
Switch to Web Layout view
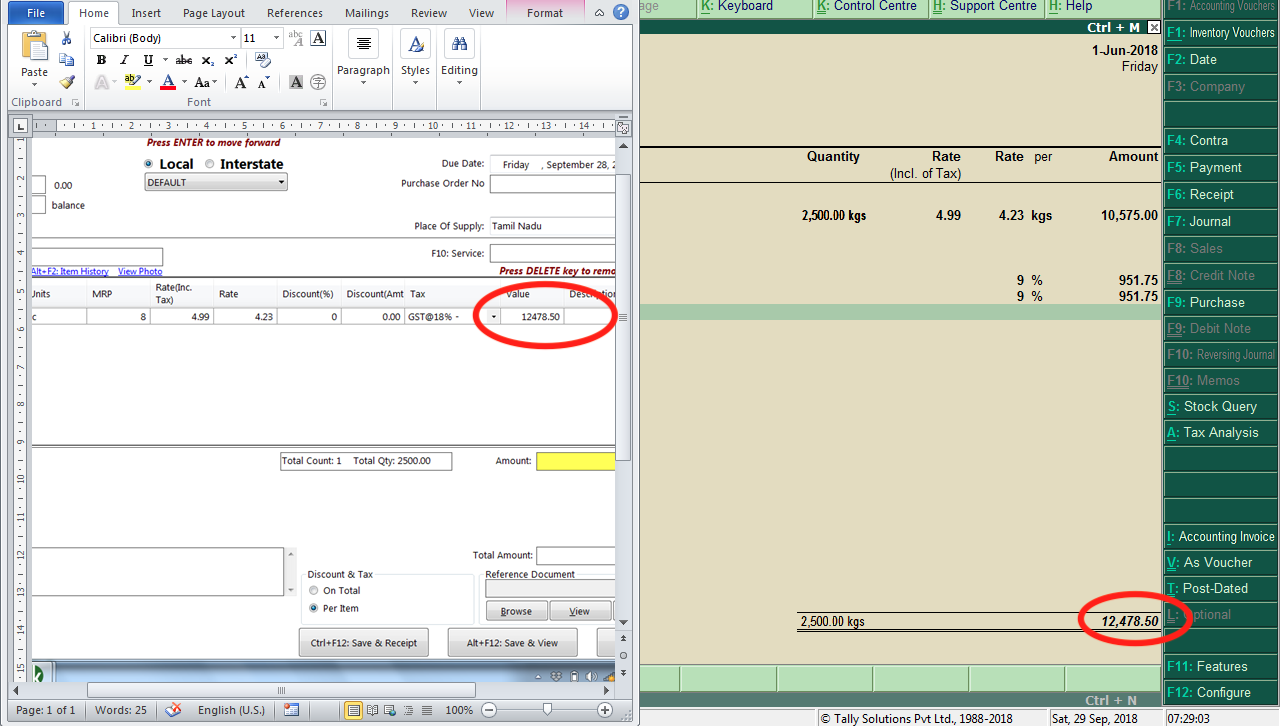click(x=391, y=710)
